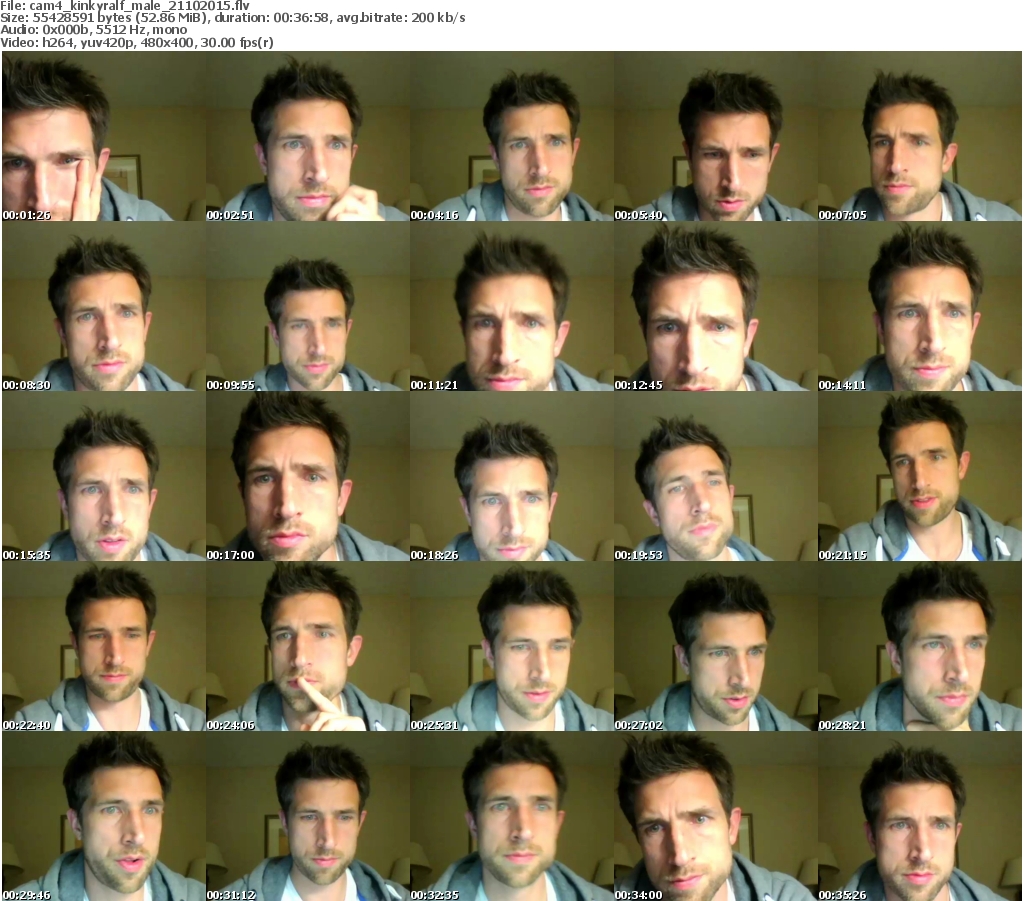Select the frame at 00:15:35
This screenshot has height=901, width=1024.
(x=104, y=477)
